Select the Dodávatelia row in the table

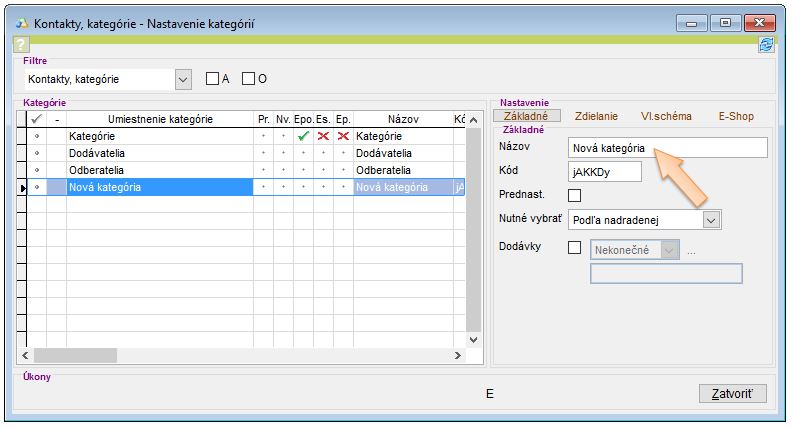click(x=160, y=152)
